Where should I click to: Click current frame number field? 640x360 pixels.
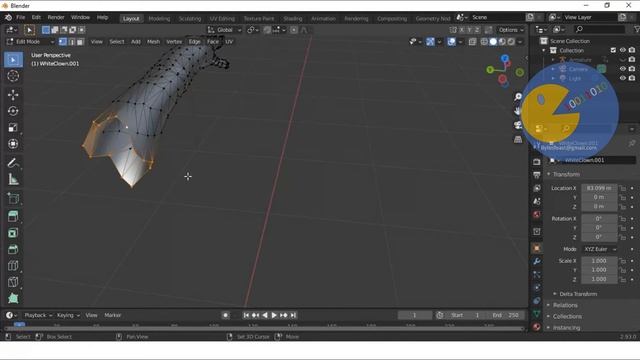tap(415, 315)
